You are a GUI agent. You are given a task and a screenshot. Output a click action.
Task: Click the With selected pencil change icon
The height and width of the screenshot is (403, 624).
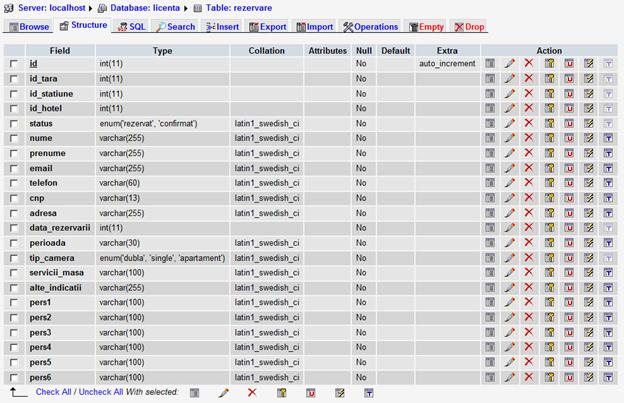[224, 393]
